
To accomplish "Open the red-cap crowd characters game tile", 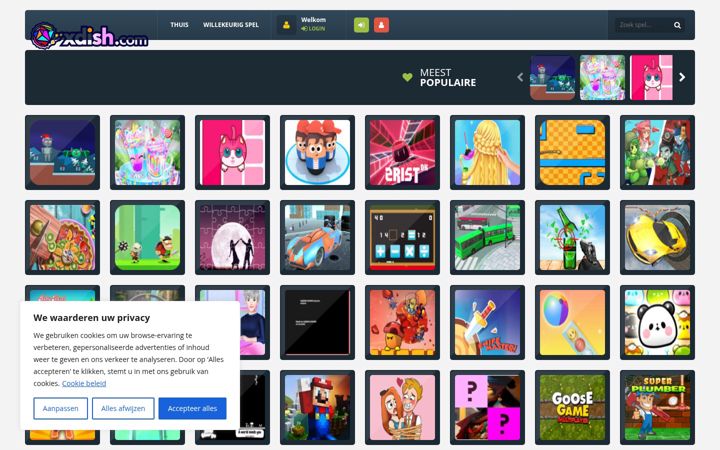I will click(x=317, y=152).
